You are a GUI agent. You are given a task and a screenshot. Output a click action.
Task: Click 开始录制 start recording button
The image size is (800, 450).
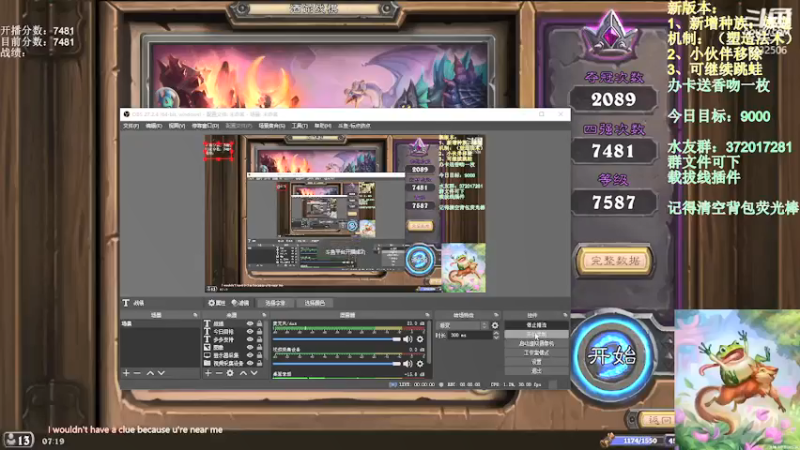pyautogui.click(x=536, y=334)
